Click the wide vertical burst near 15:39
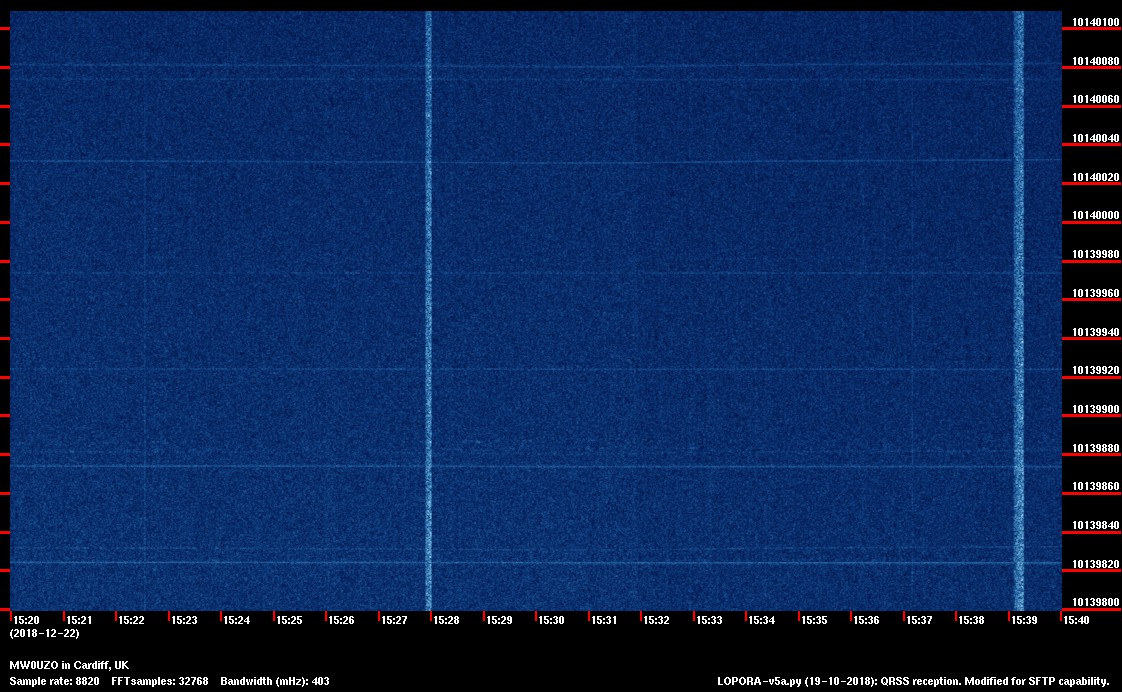 coord(1019,300)
